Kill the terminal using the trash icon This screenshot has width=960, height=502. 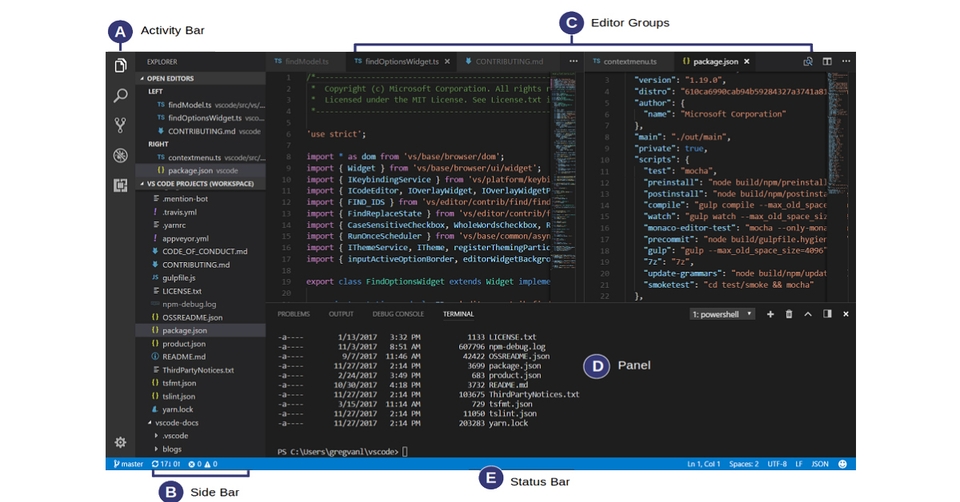tap(789, 314)
